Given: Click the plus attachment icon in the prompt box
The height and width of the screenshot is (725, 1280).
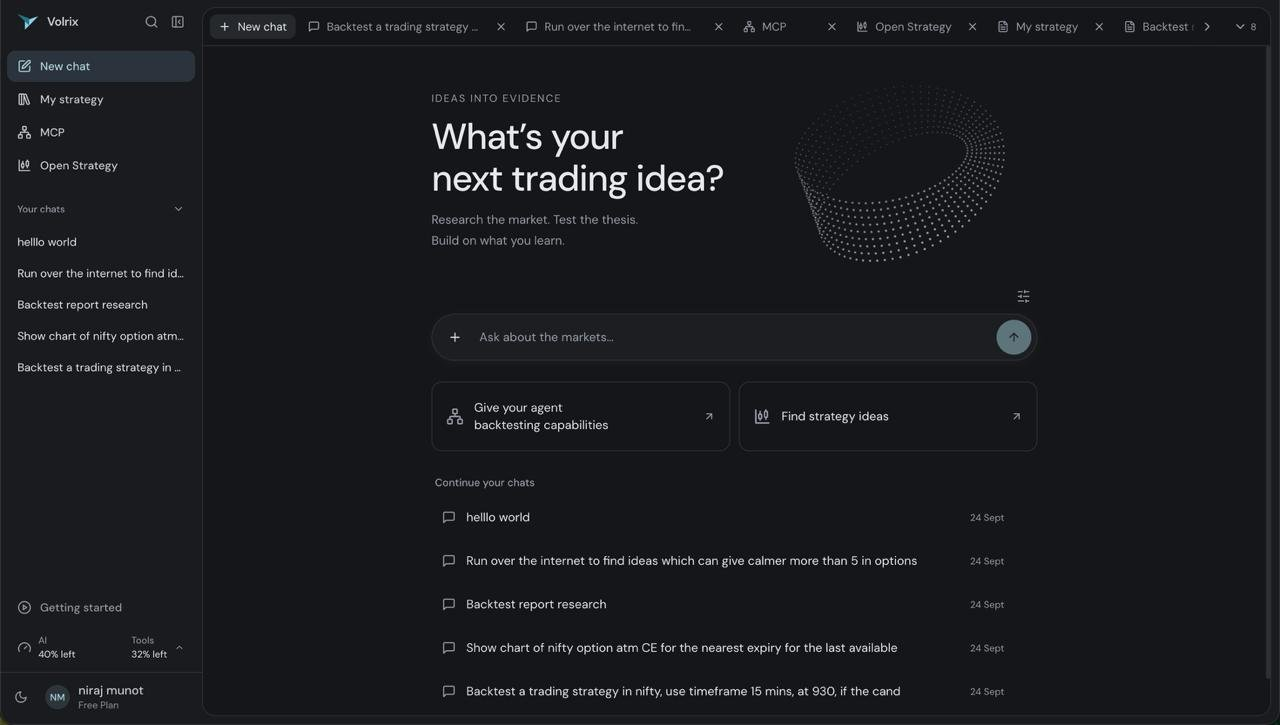Looking at the screenshot, I should pyautogui.click(x=455, y=337).
